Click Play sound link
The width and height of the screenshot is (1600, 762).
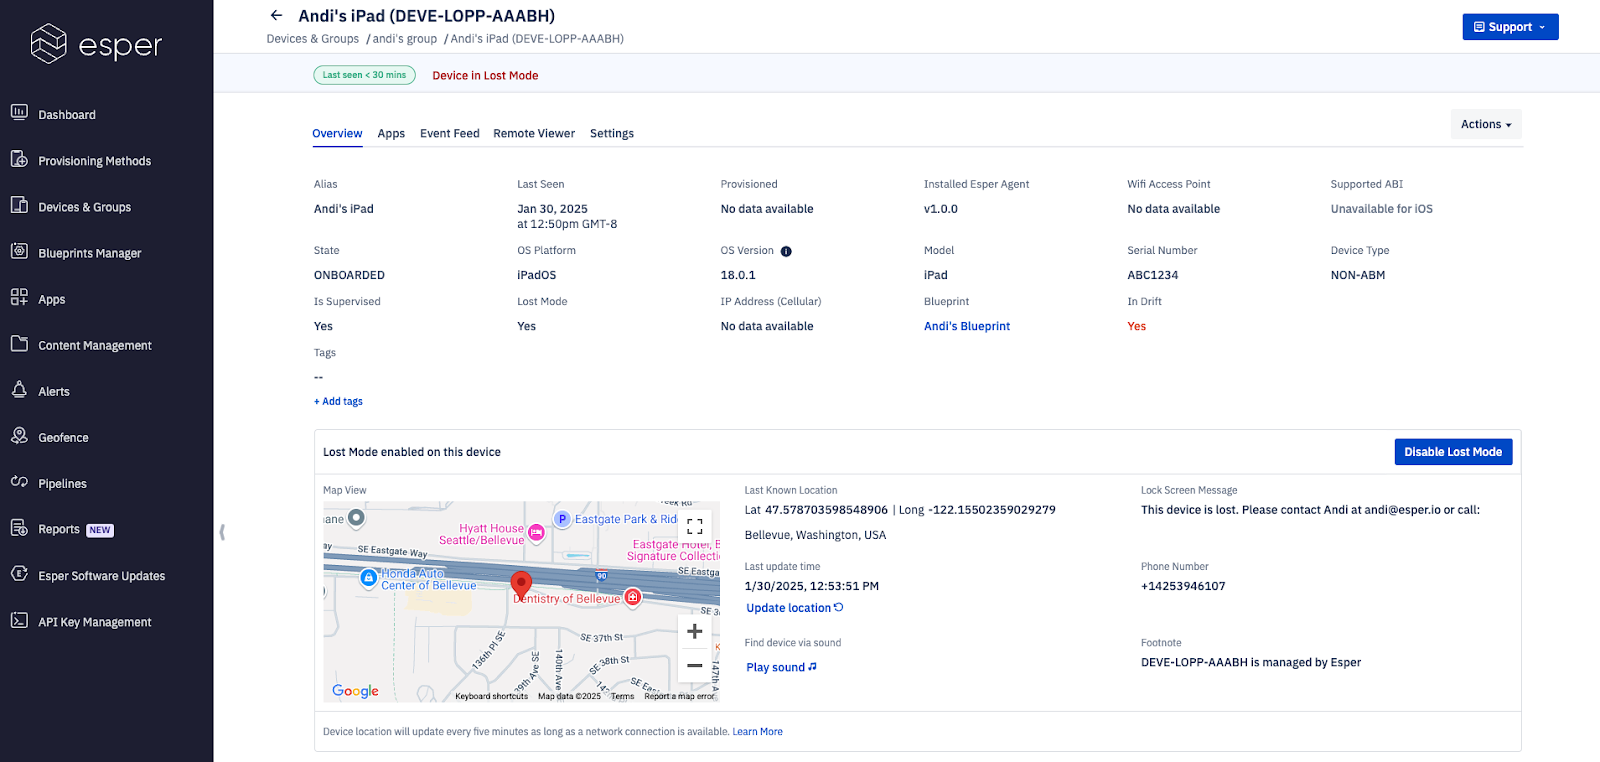coord(781,667)
